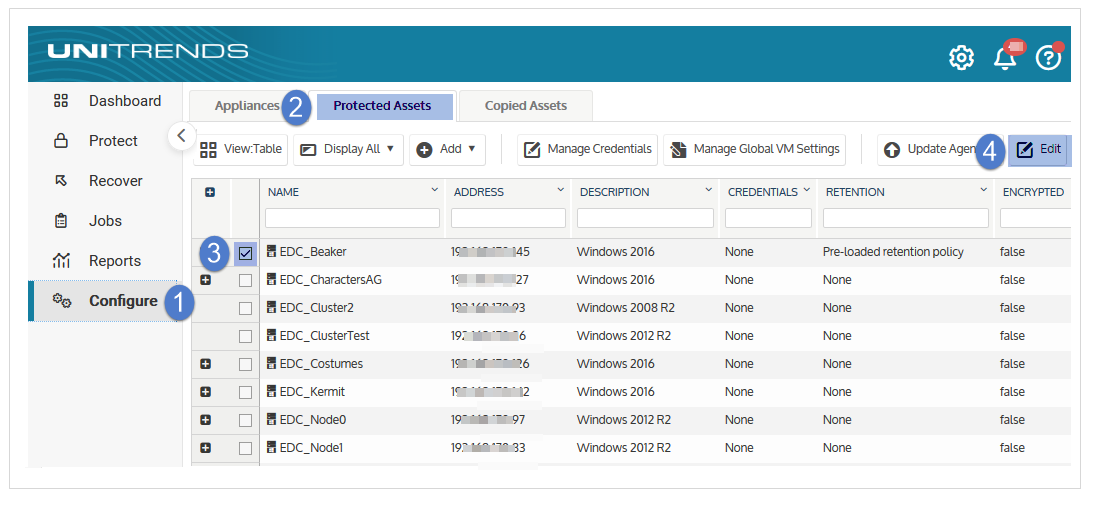Click the RETENTION filter input field
The height and width of the screenshot is (510, 1103).
906,218
